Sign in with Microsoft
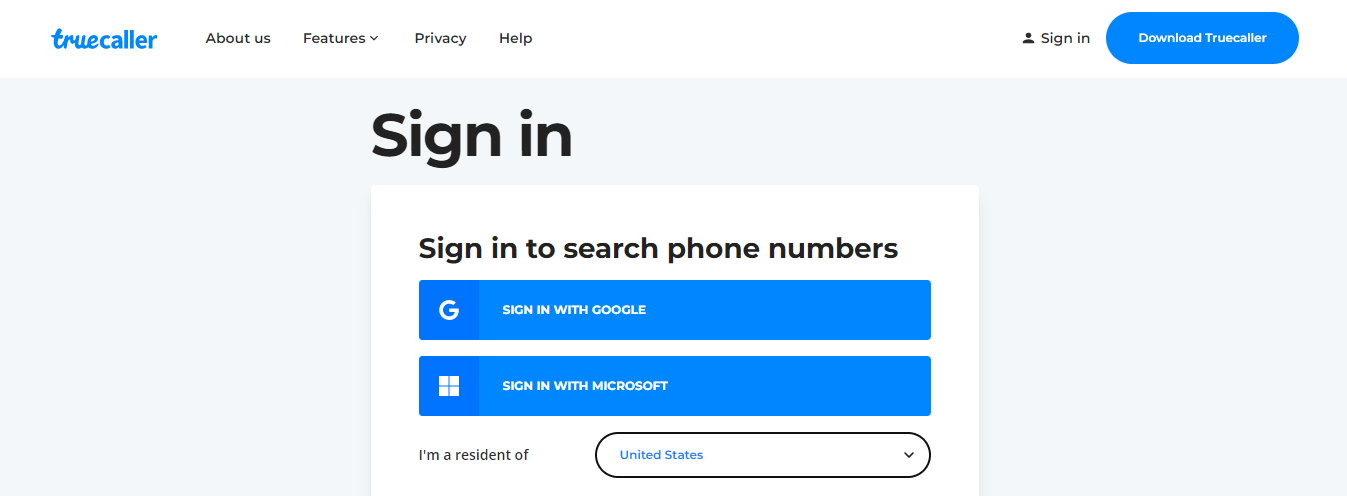The width and height of the screenshot is (1347, 496). [675, 386]
